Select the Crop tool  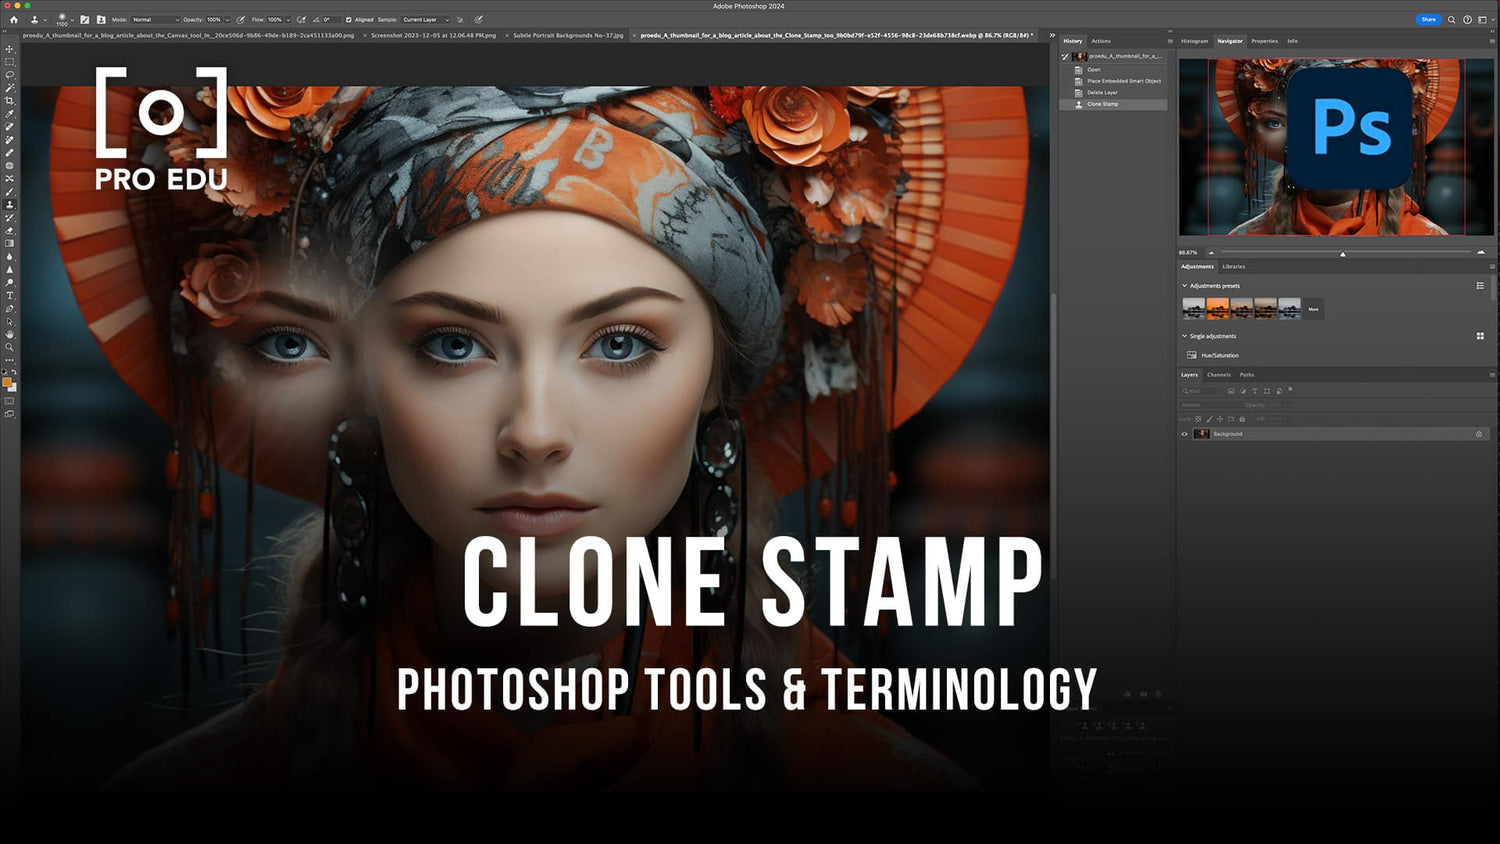[x=10, y=101]
